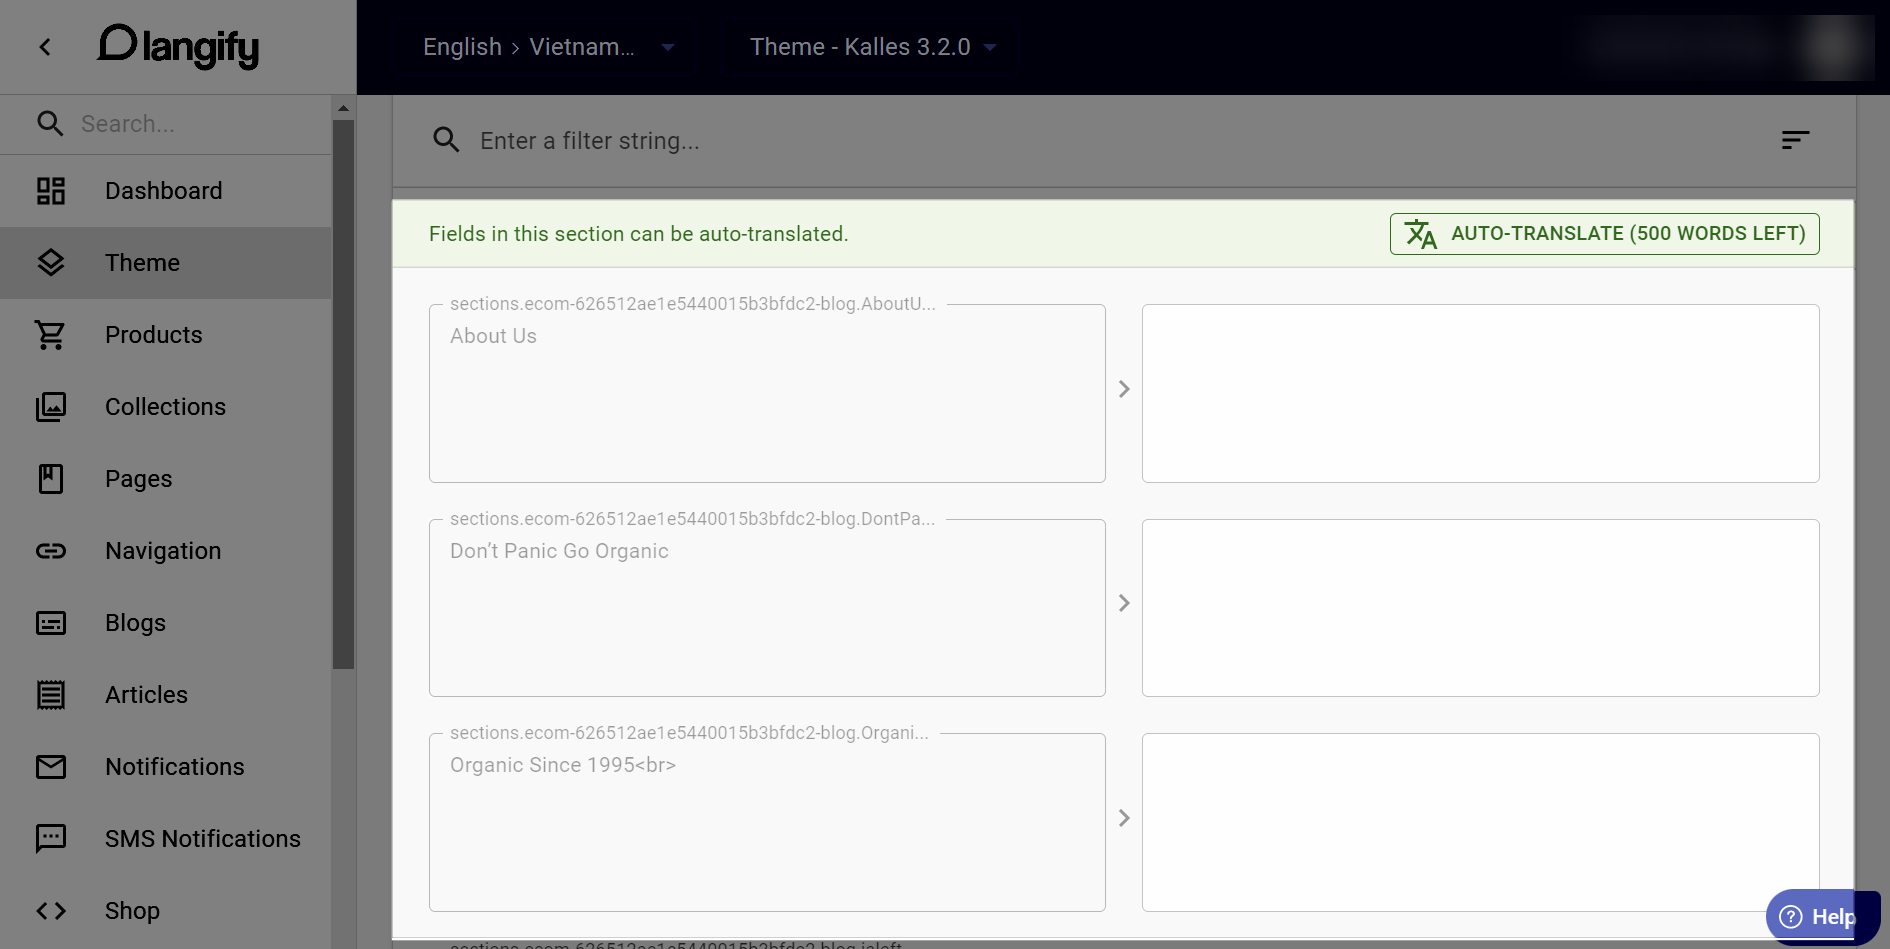The width and height of the screenshot is (1890, 949).
Task: Select the Products section icon
Action: [51, 334]
